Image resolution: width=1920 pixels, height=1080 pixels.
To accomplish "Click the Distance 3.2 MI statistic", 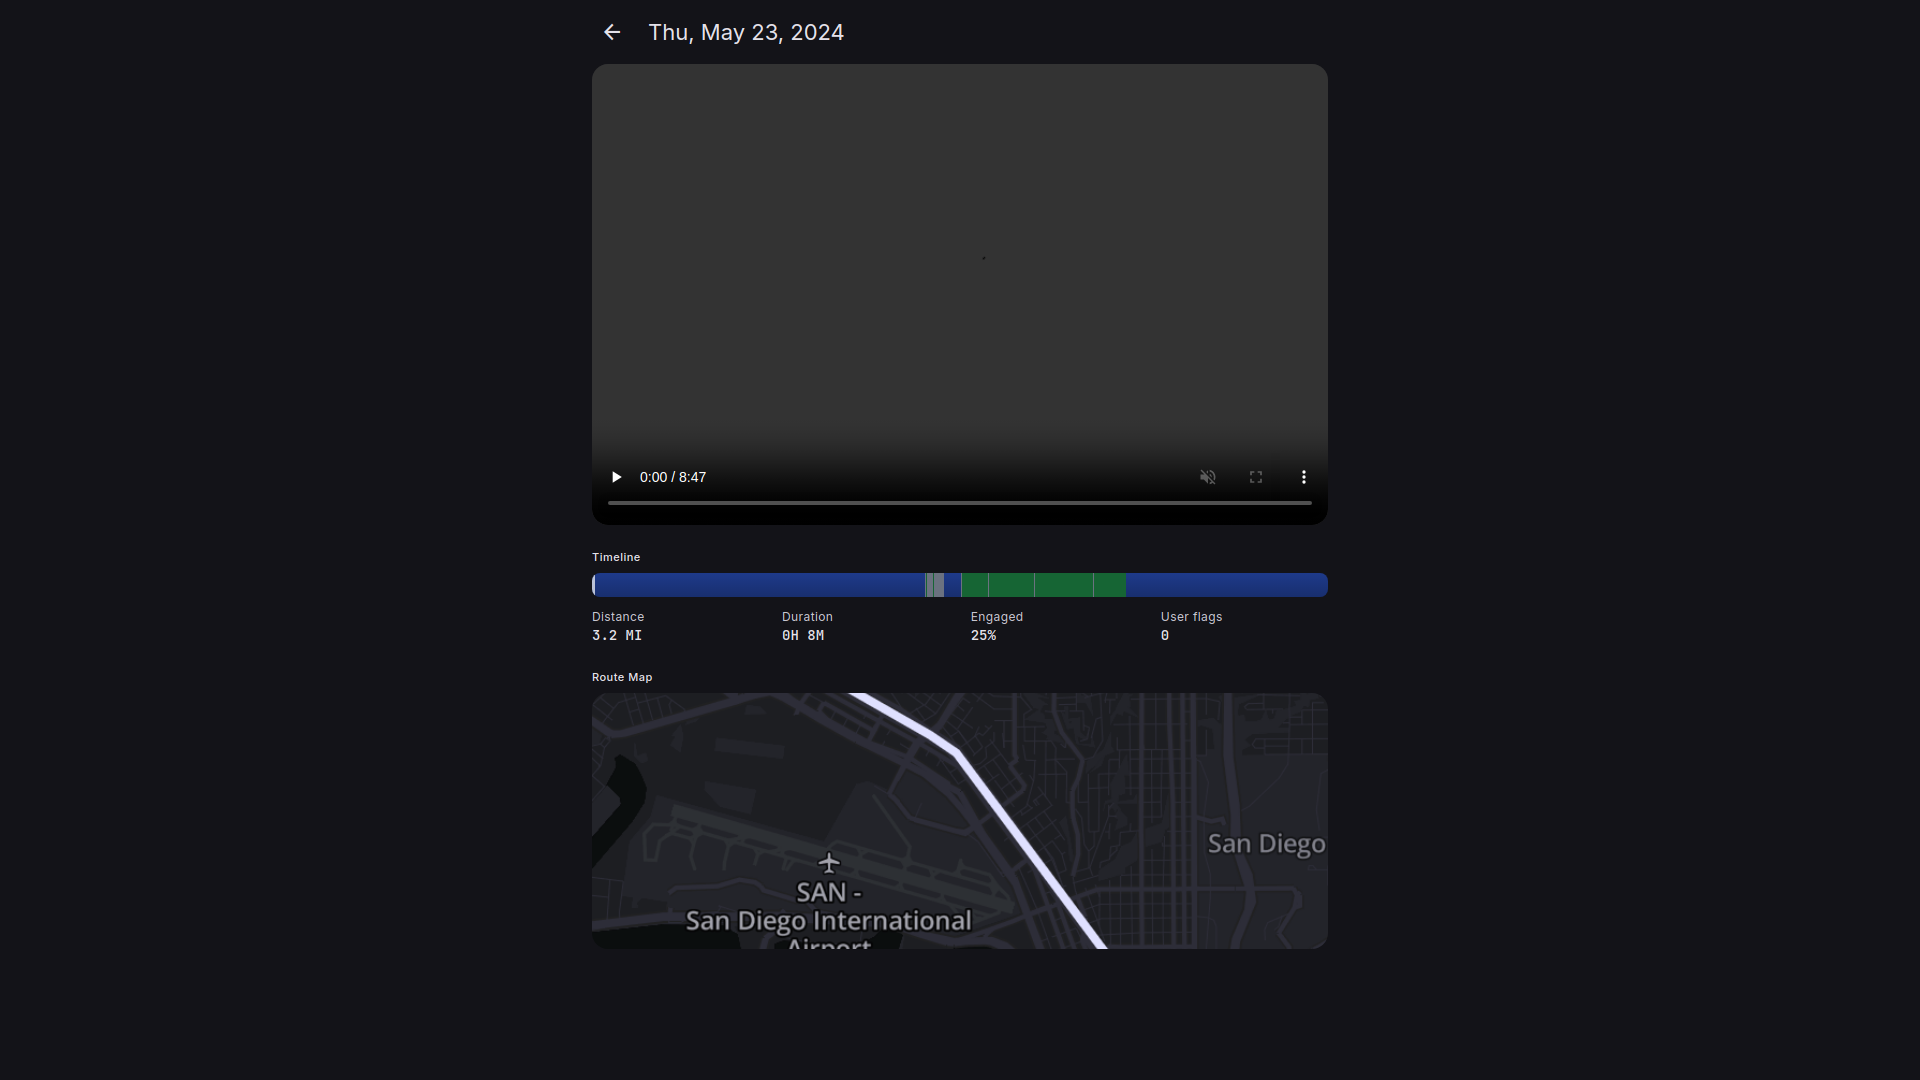I will point(617,635).
